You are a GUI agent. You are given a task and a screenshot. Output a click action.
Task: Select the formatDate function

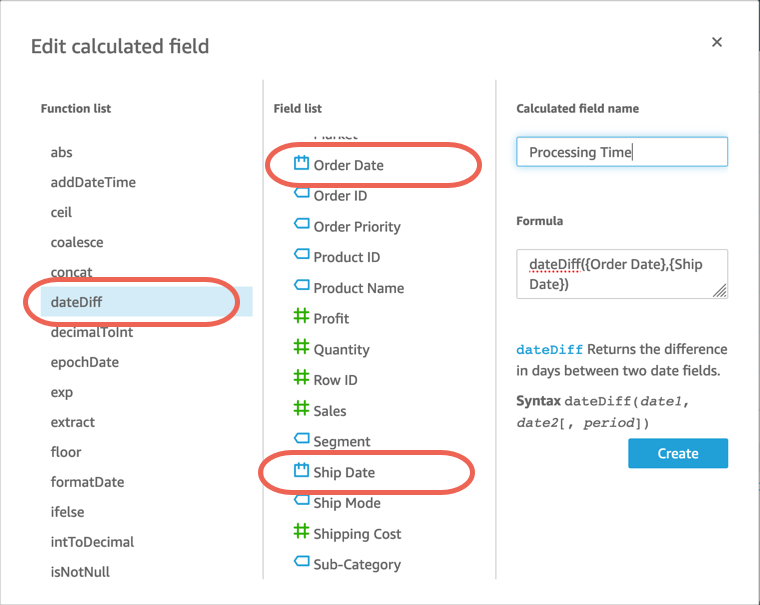[x=88, y=482]
